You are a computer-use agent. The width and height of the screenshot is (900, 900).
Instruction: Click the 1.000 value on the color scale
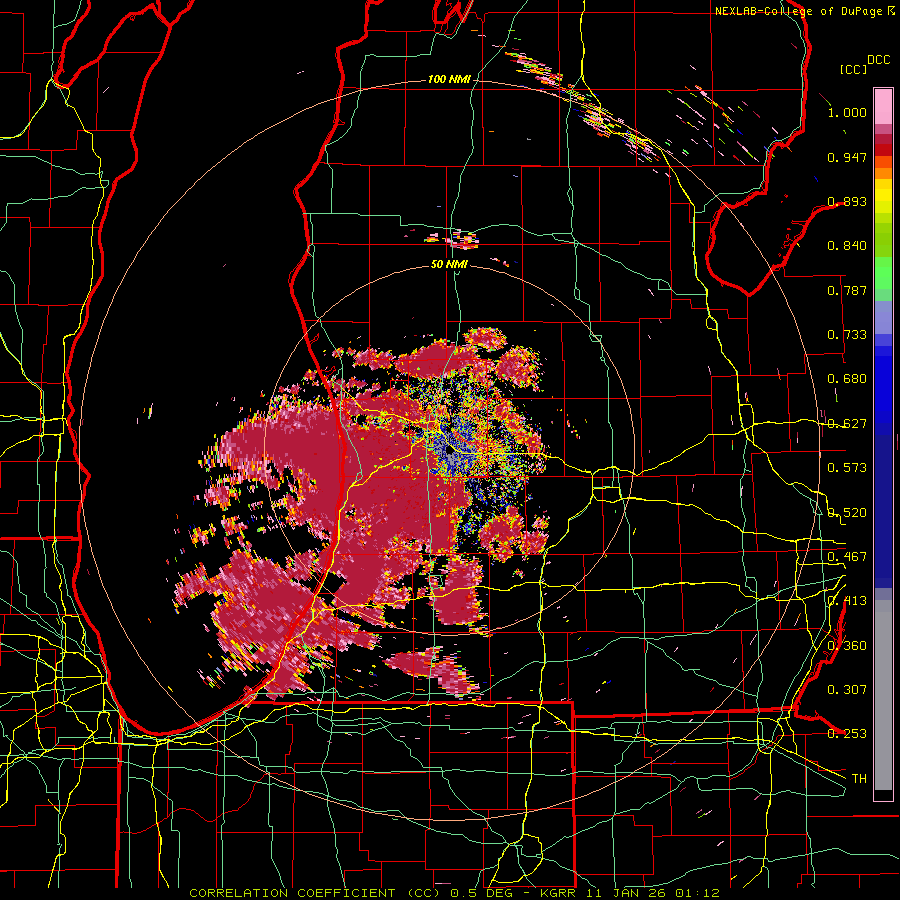coord(847,112)
